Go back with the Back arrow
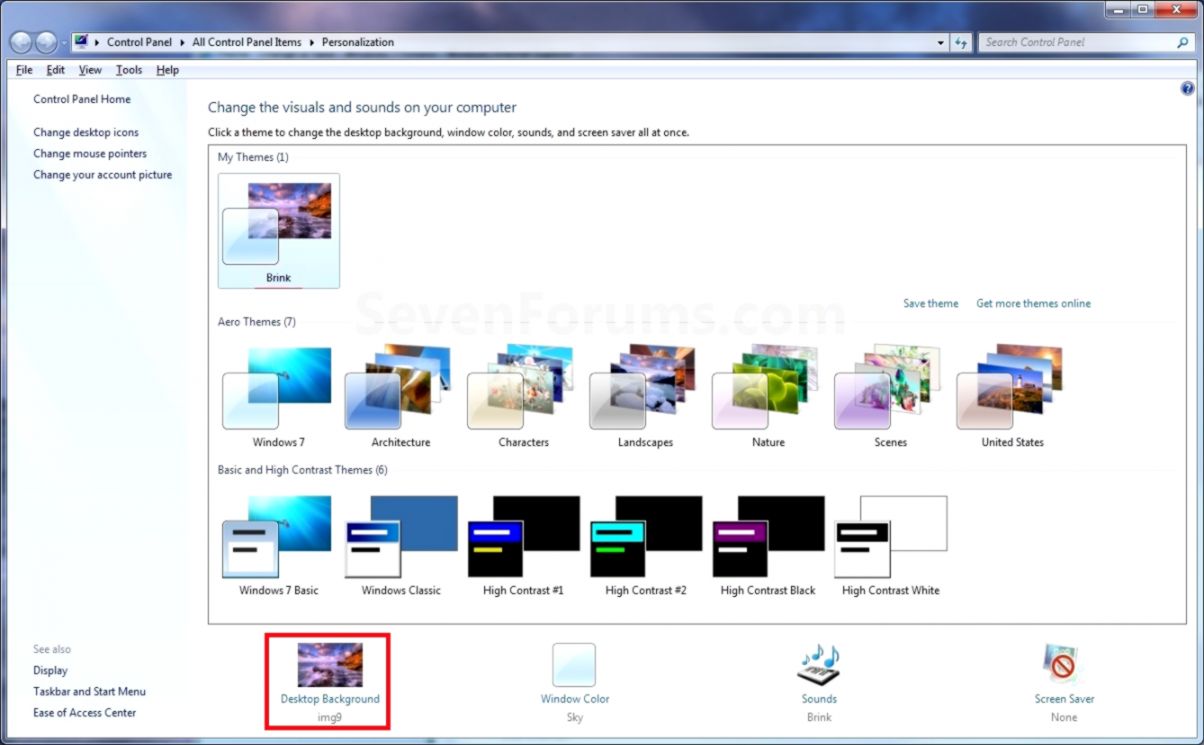1204x745 pixels. tap(22, 43)
